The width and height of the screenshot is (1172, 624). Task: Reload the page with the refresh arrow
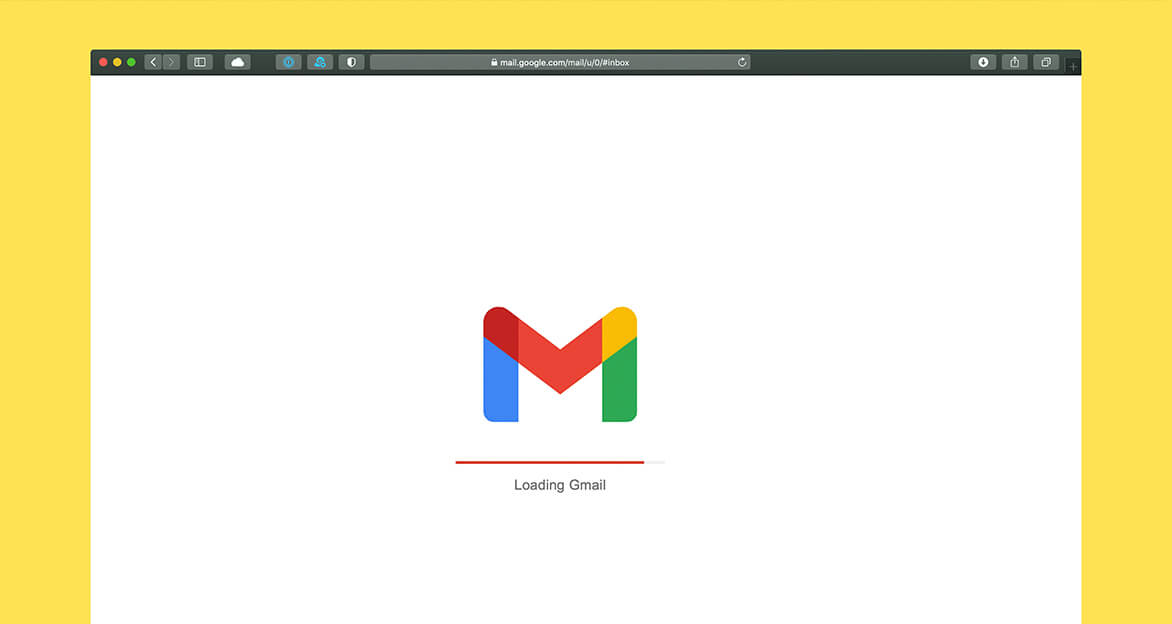[742, 62]
